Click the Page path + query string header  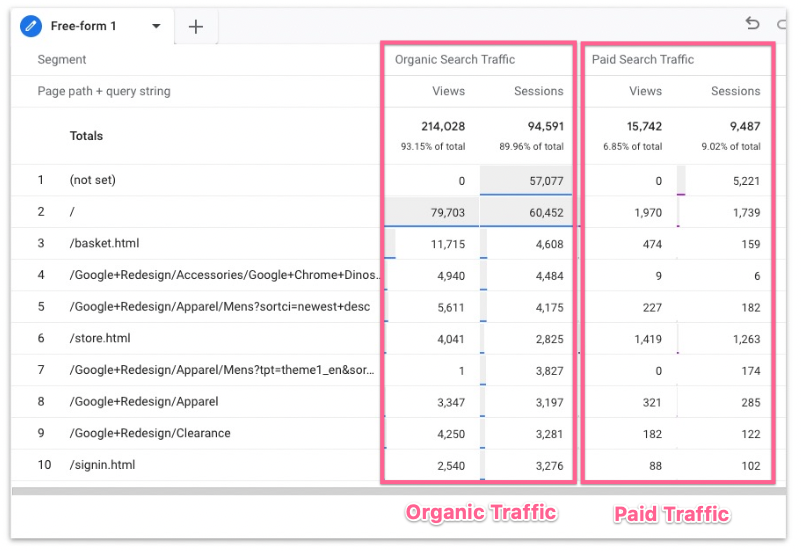(104, 91)
